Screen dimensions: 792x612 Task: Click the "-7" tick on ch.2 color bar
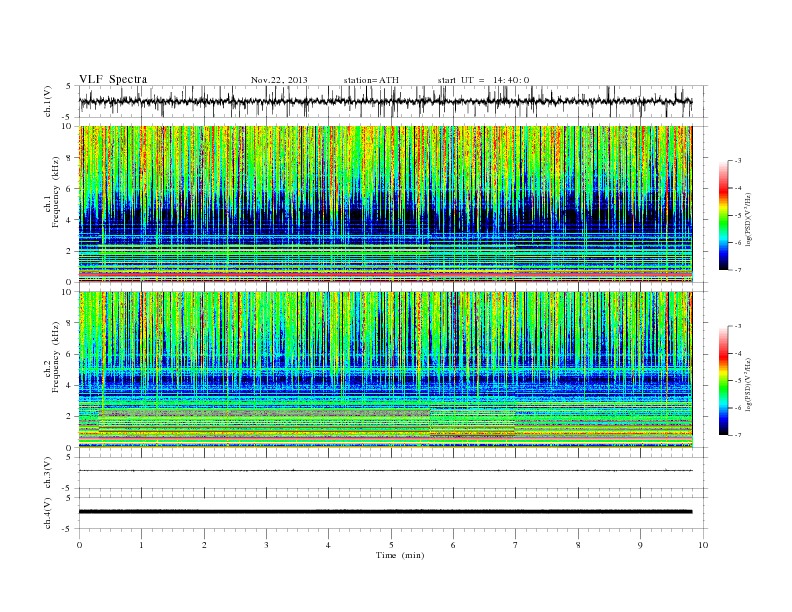(x=737, y=435)
